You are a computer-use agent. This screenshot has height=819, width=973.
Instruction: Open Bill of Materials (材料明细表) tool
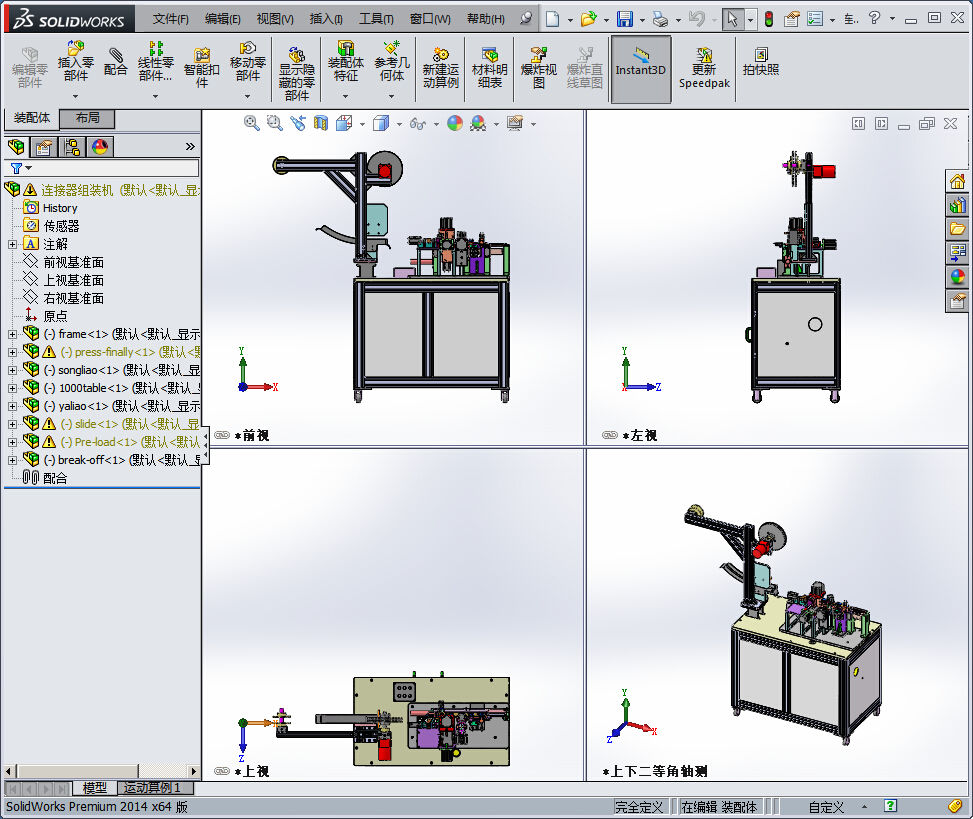tap(490, 68)
